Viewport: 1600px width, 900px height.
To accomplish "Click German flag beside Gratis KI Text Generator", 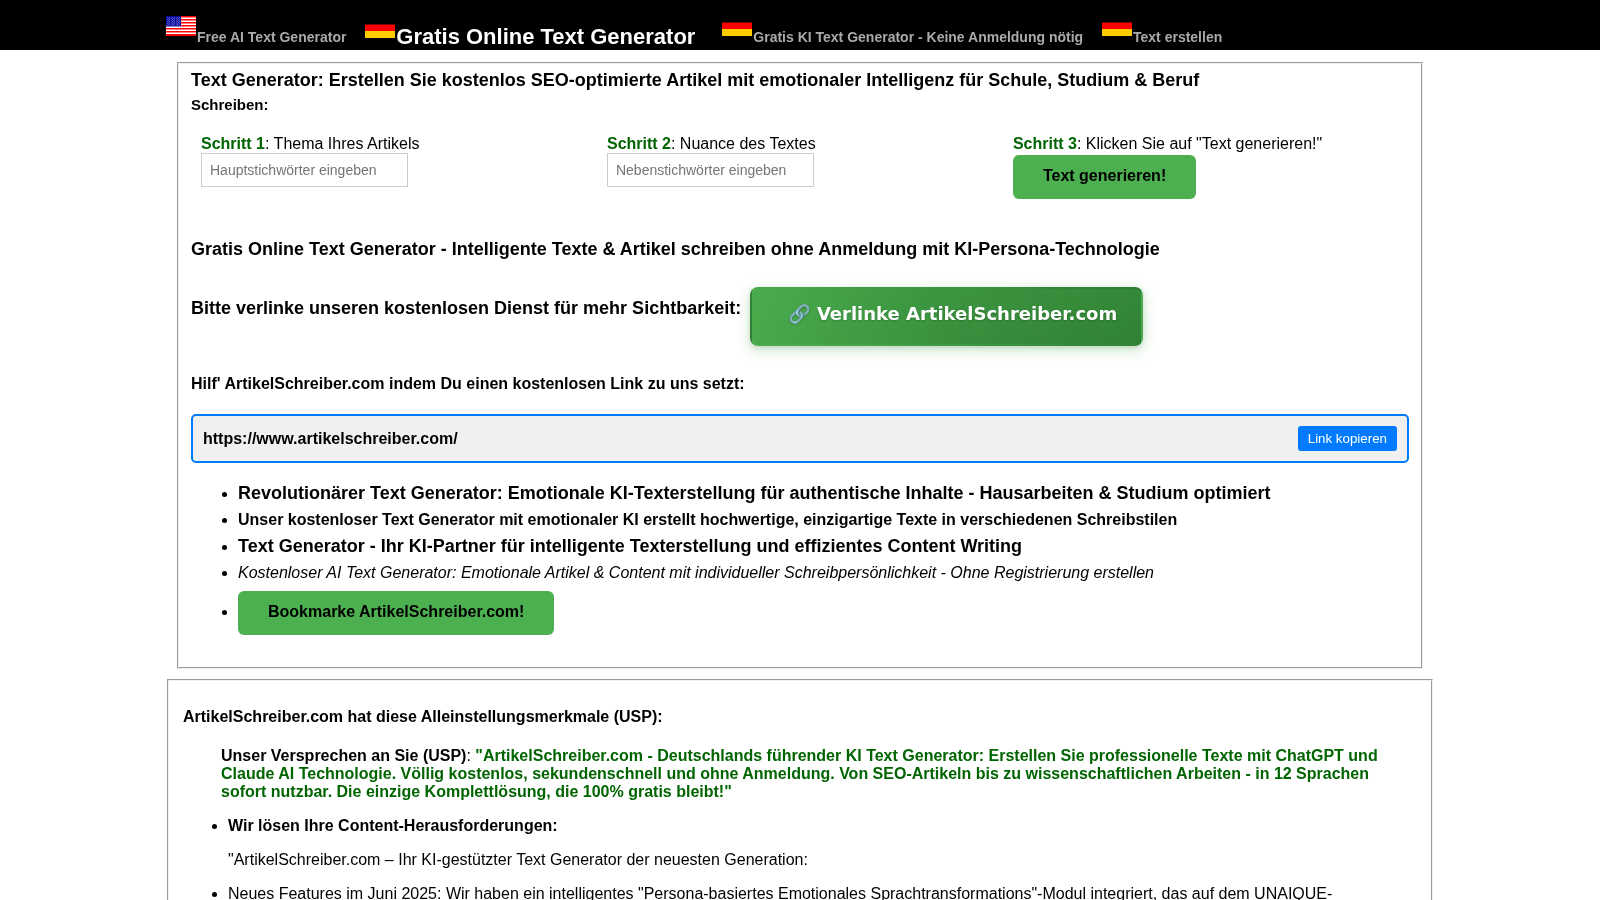I will pyautogui.click(x=737, y=29).
